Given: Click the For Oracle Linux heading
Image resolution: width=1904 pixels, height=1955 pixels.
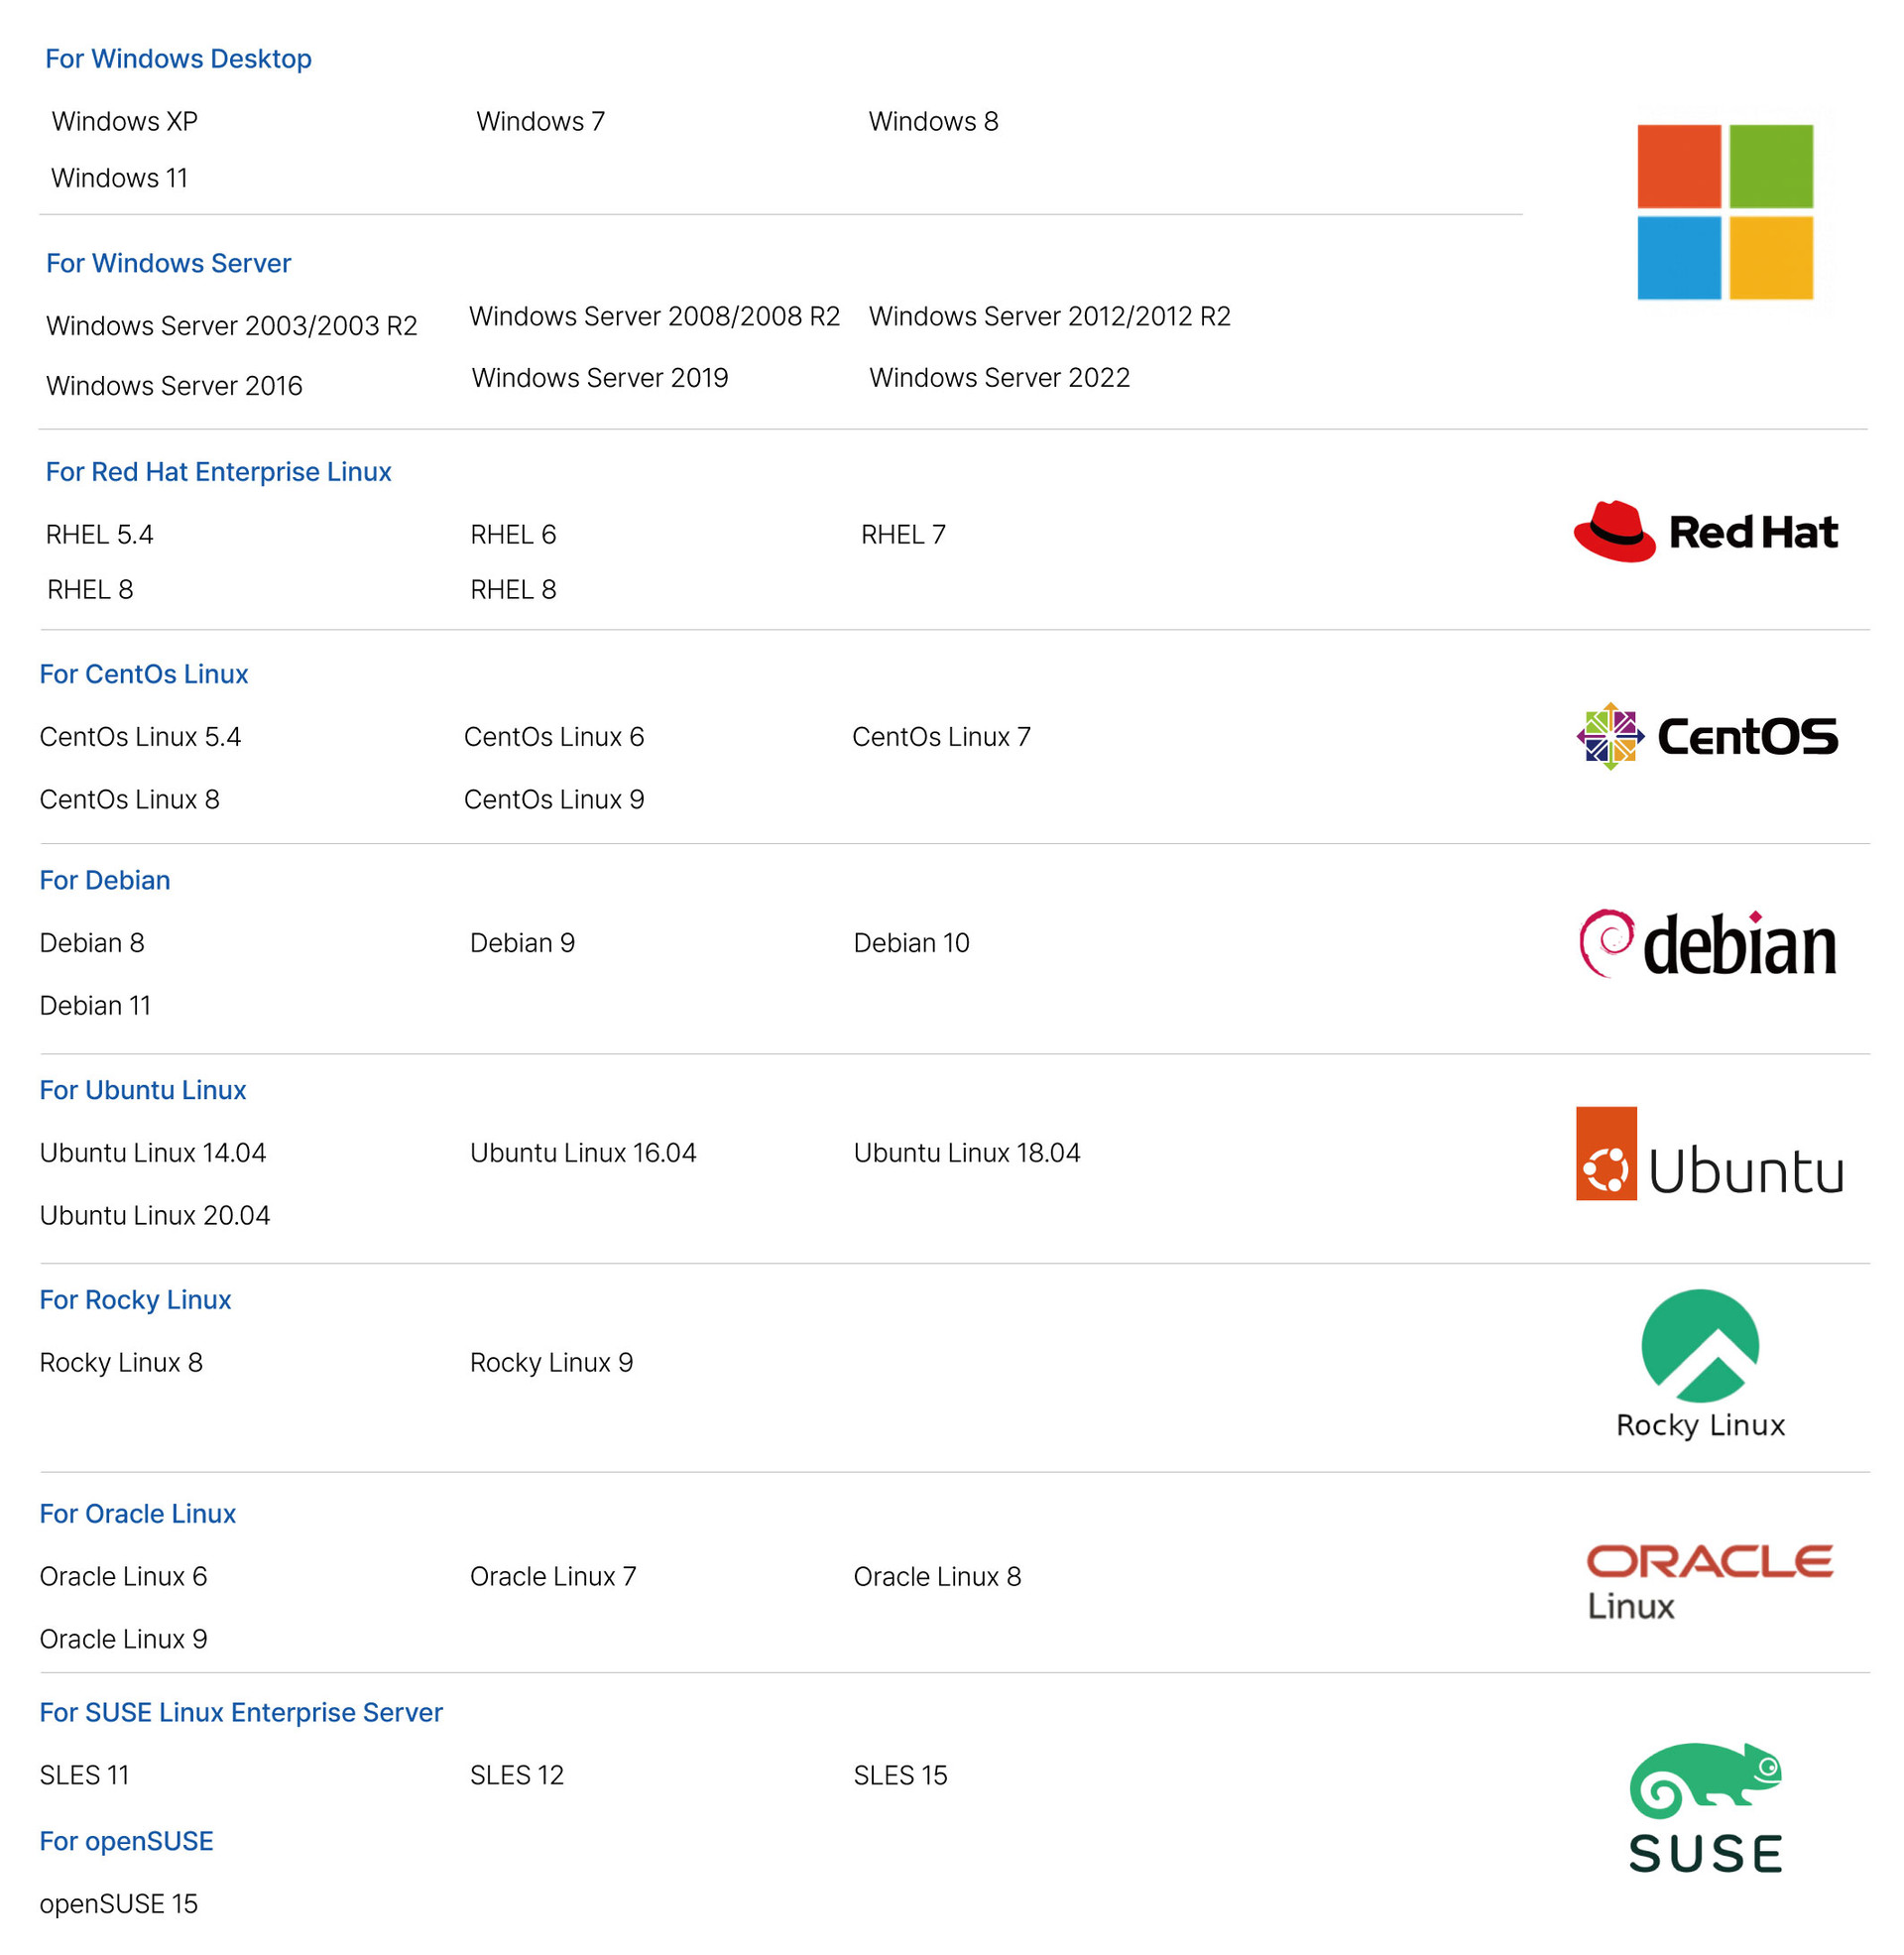Looking at the screenshot, I should [x=137, y=1514].
